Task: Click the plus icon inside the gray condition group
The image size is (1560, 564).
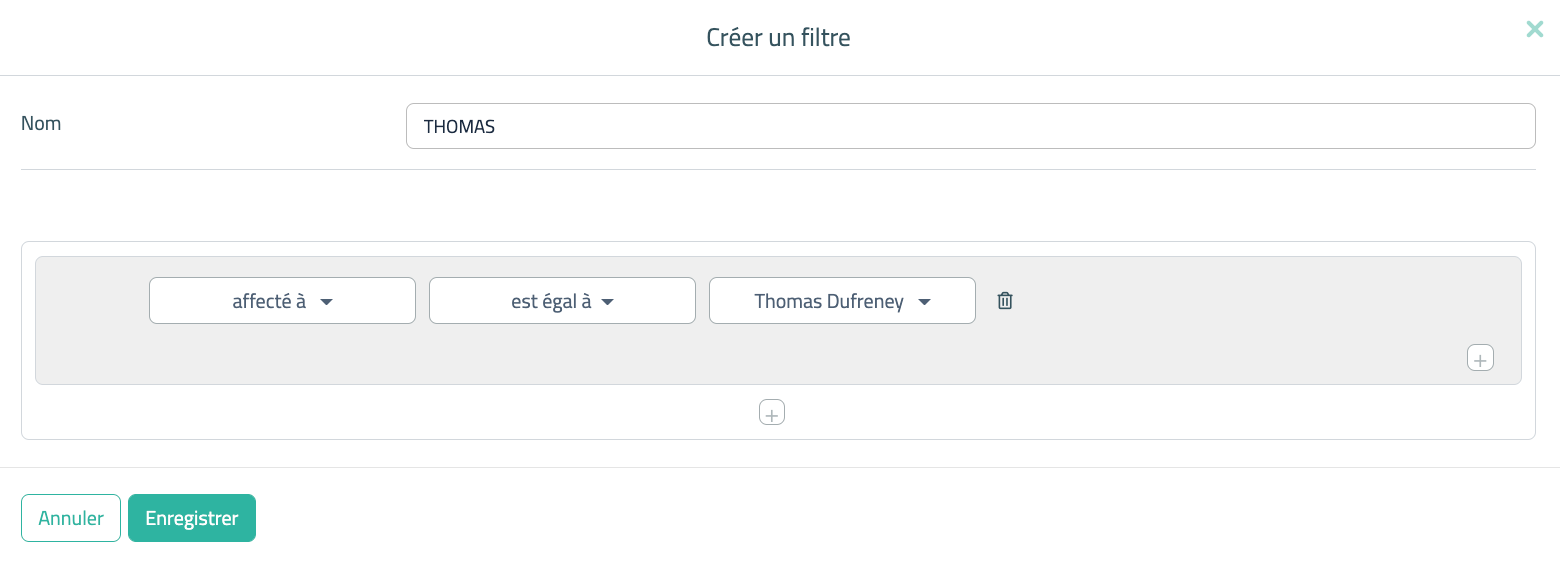Action: [1480, 358]
